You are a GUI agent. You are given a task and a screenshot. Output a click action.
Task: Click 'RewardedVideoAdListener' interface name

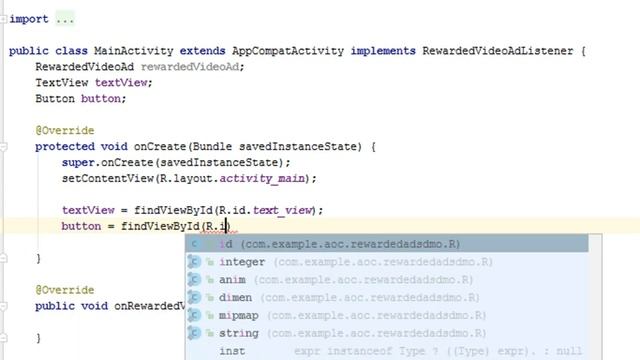498,51
